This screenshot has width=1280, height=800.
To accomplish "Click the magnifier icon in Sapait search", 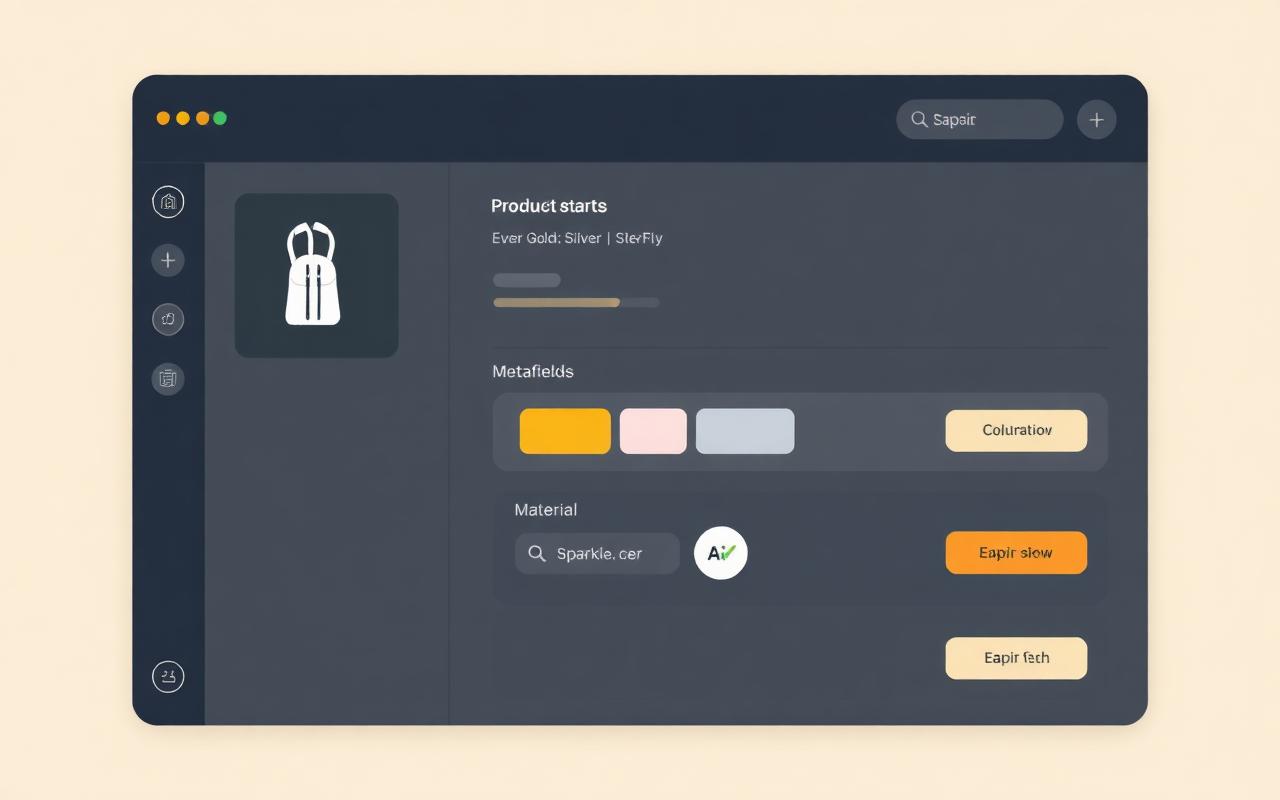I will pos(919,120).
